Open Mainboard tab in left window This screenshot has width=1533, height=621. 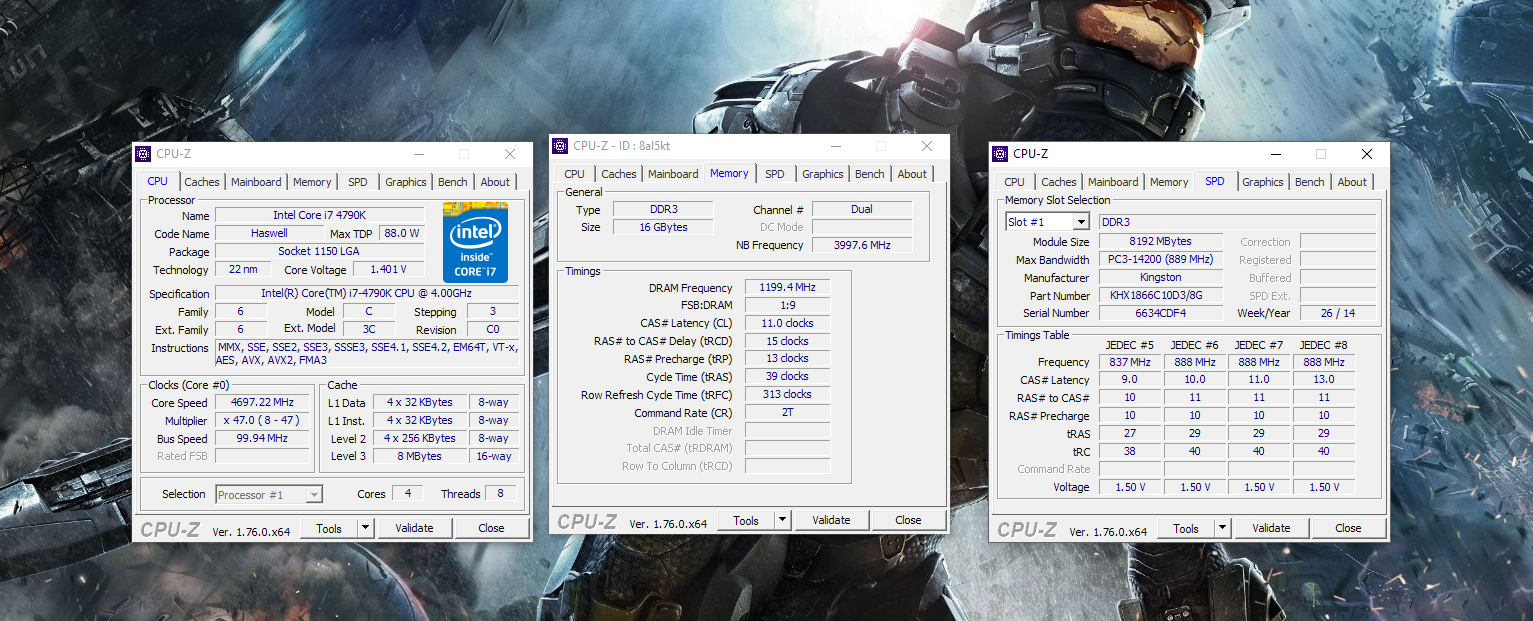[x=256, y=182]
